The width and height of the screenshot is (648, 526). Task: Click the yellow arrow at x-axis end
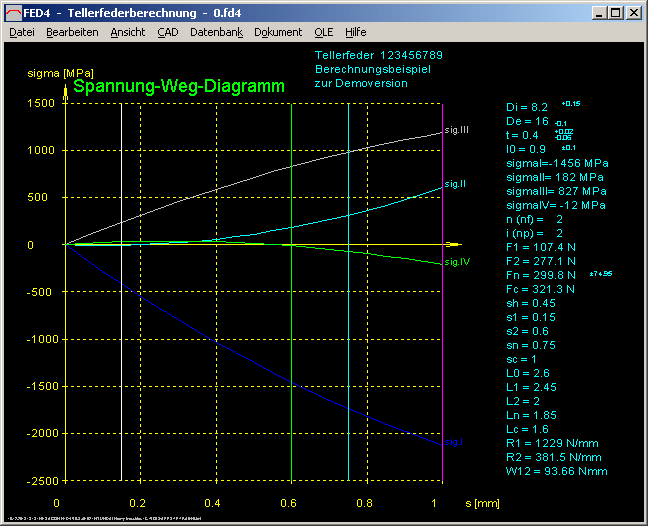point(455,244)
